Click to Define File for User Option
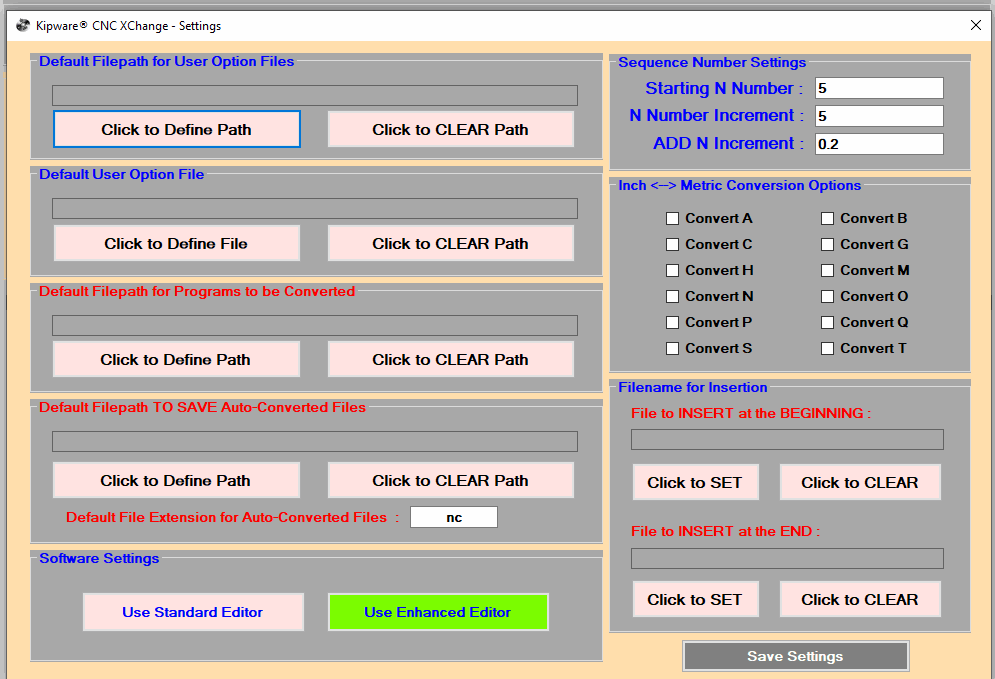Viewport: 995px width, 679px height. coord(176,243)
